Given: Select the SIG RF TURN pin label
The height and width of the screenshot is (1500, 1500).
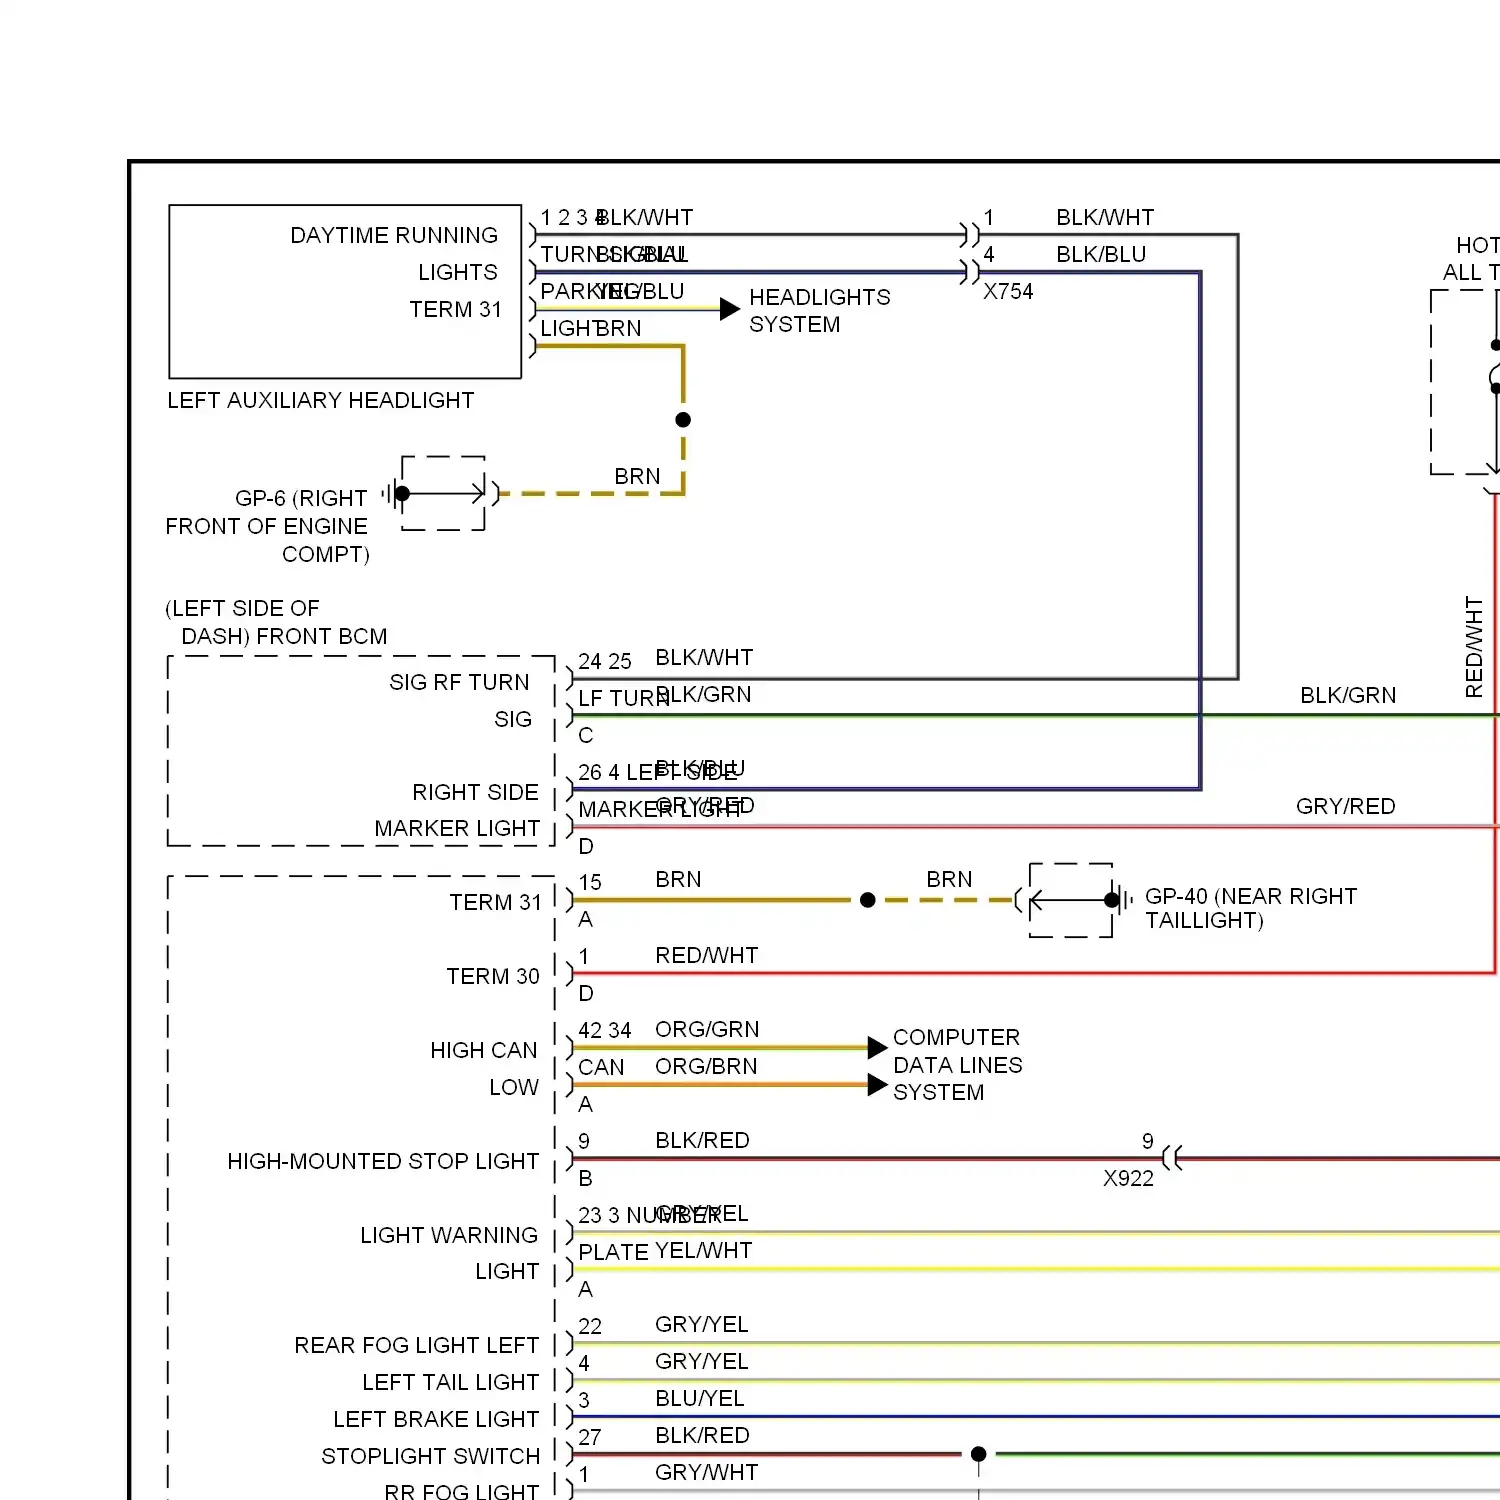Looking at the screenshot, I should tap(459, 682).
